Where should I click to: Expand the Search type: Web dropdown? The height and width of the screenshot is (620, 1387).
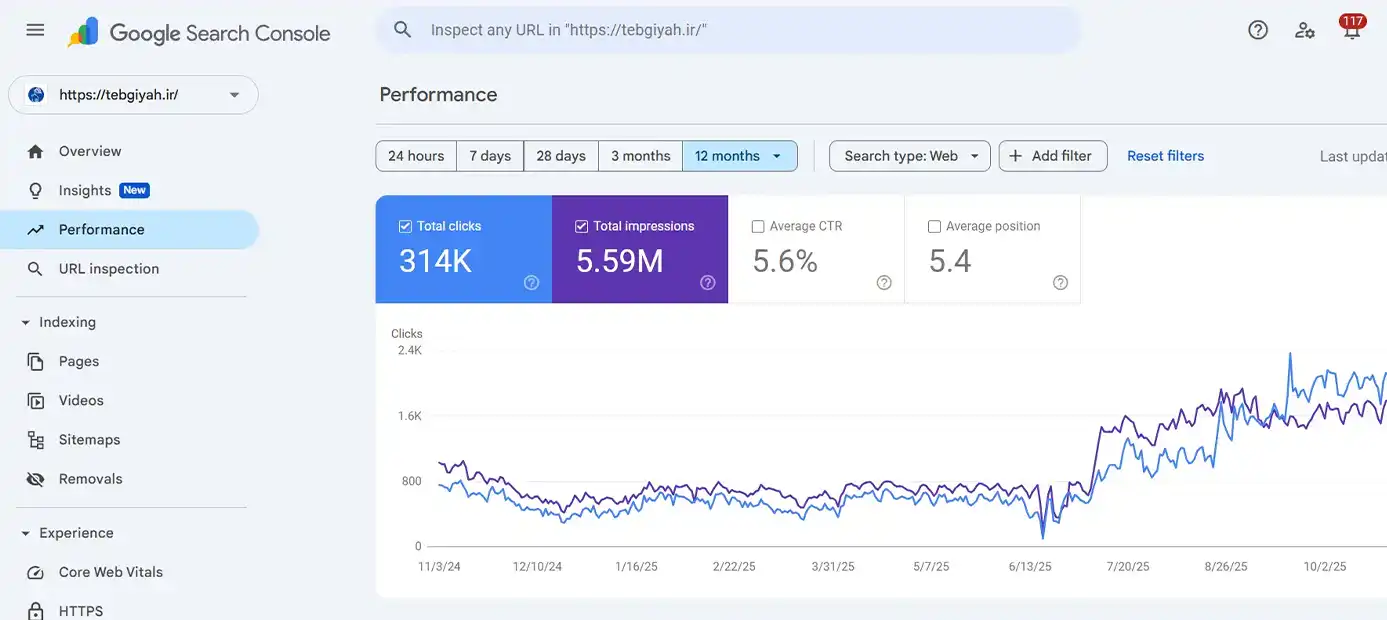[909, 156]
